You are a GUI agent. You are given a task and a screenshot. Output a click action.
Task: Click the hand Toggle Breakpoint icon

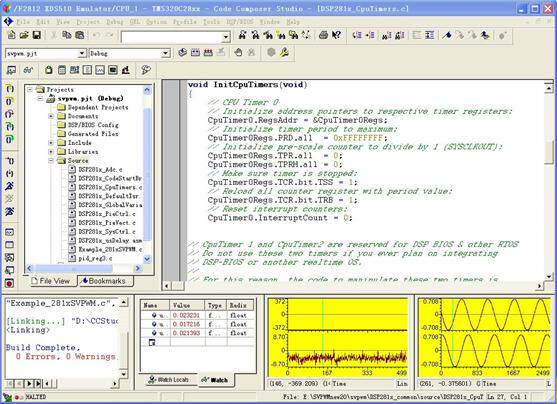click(238, 53)
